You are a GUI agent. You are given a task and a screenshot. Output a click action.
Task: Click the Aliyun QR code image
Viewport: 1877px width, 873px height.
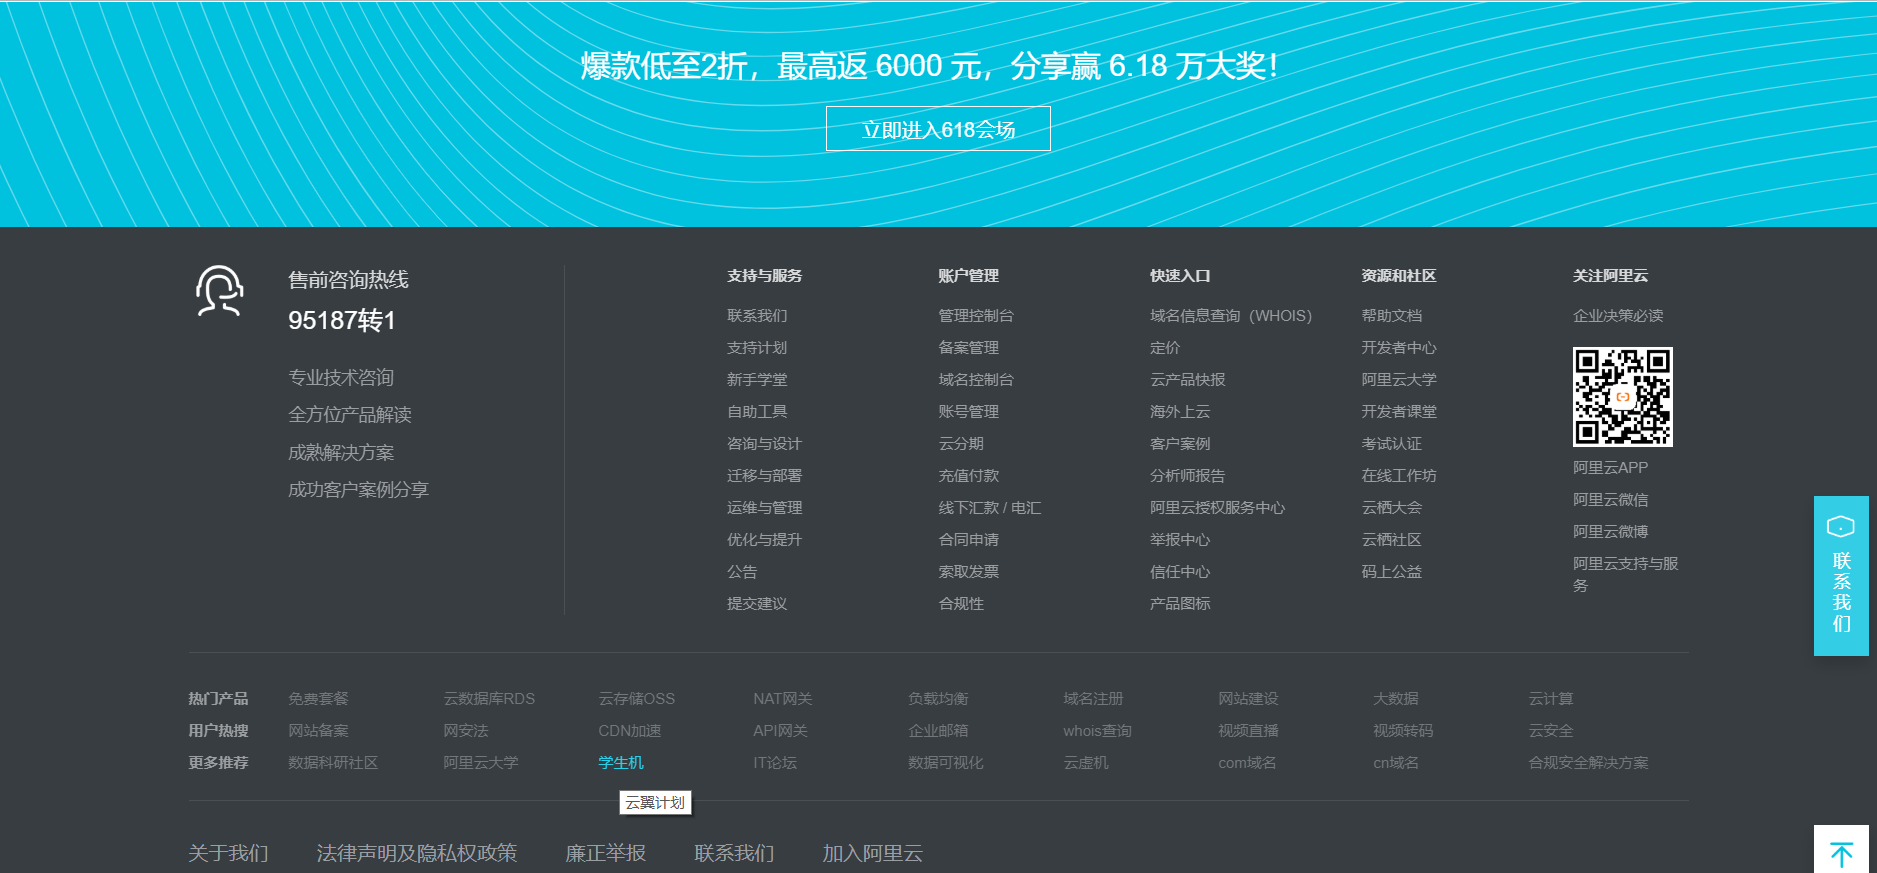click(x=1622, y=397)
